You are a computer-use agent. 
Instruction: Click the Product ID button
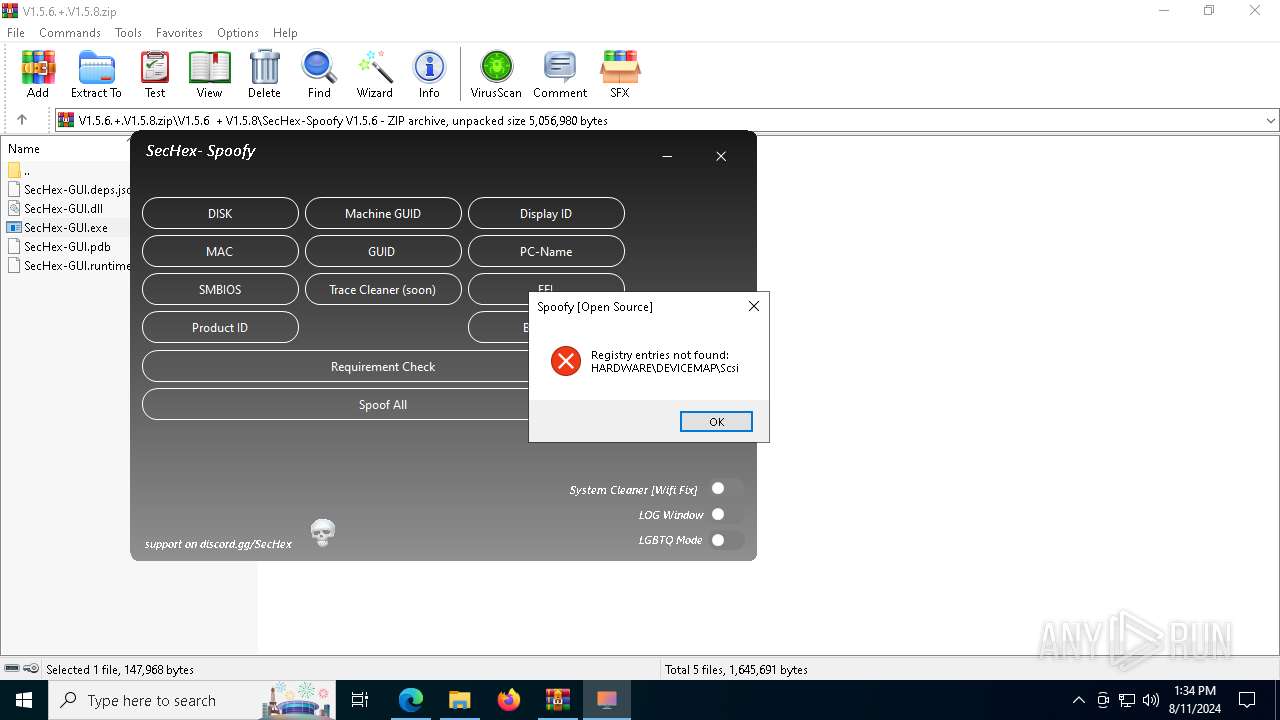click(x=220, y=327)
